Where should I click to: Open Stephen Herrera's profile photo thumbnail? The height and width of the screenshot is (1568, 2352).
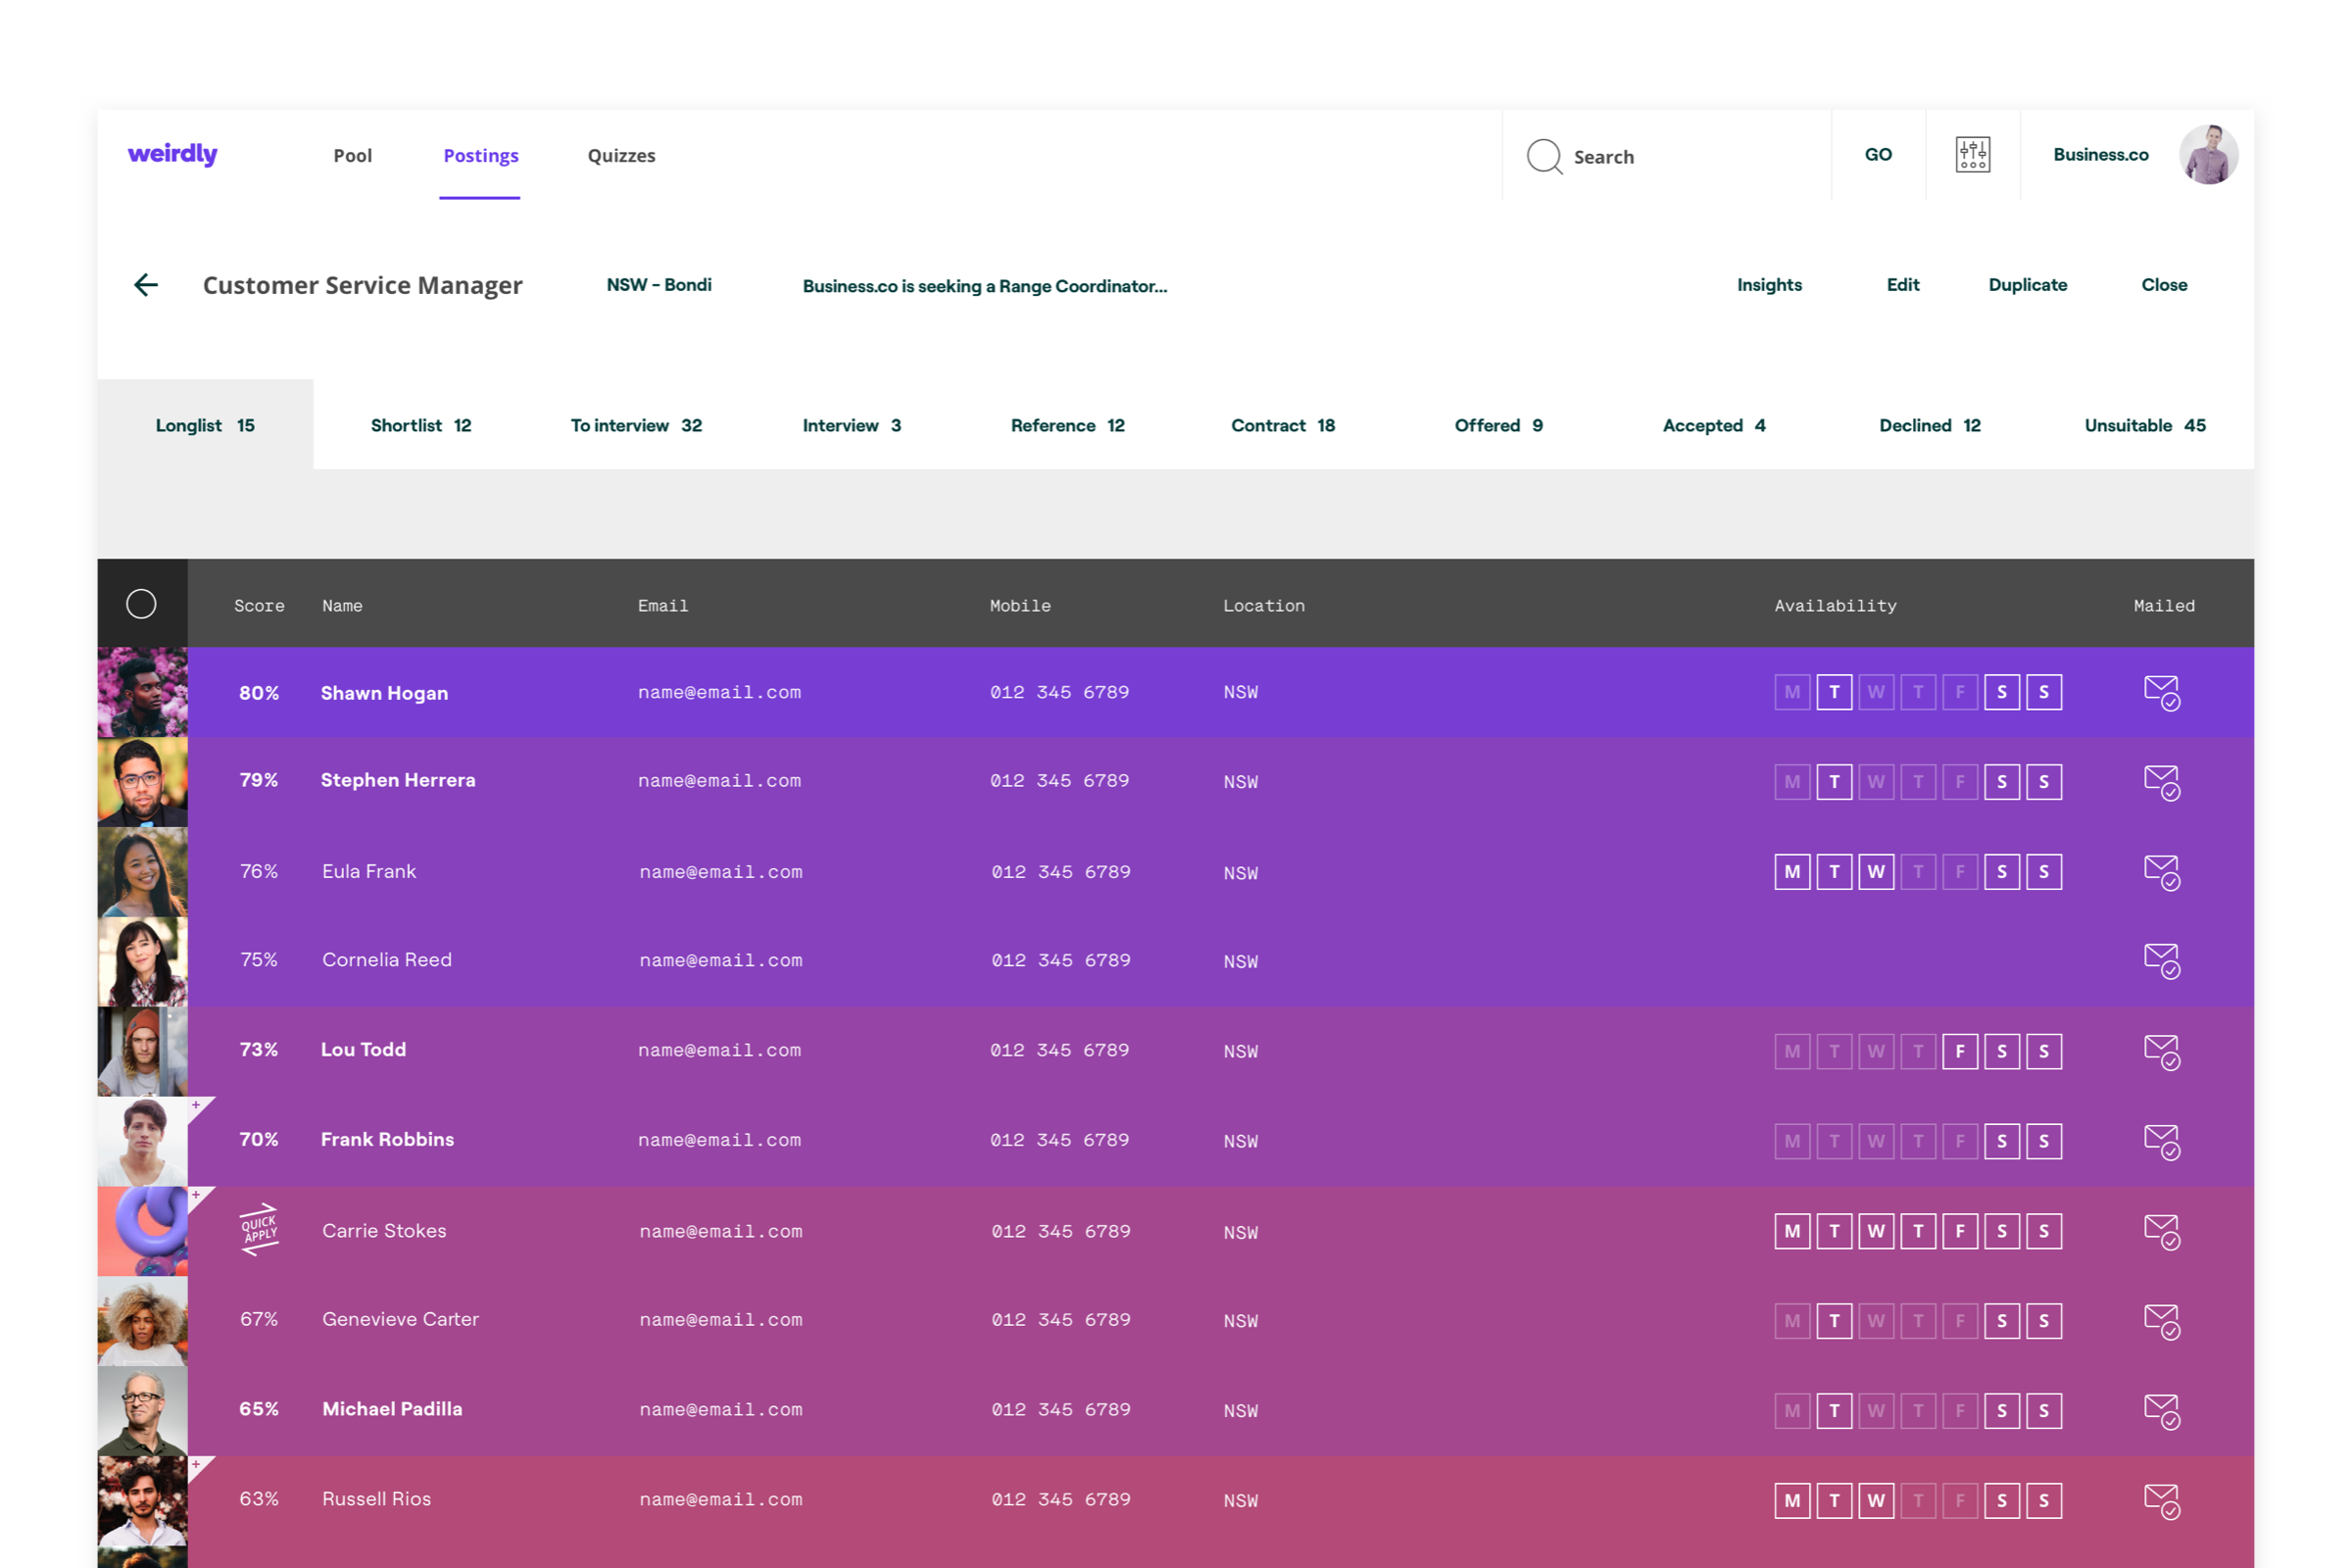142,782
